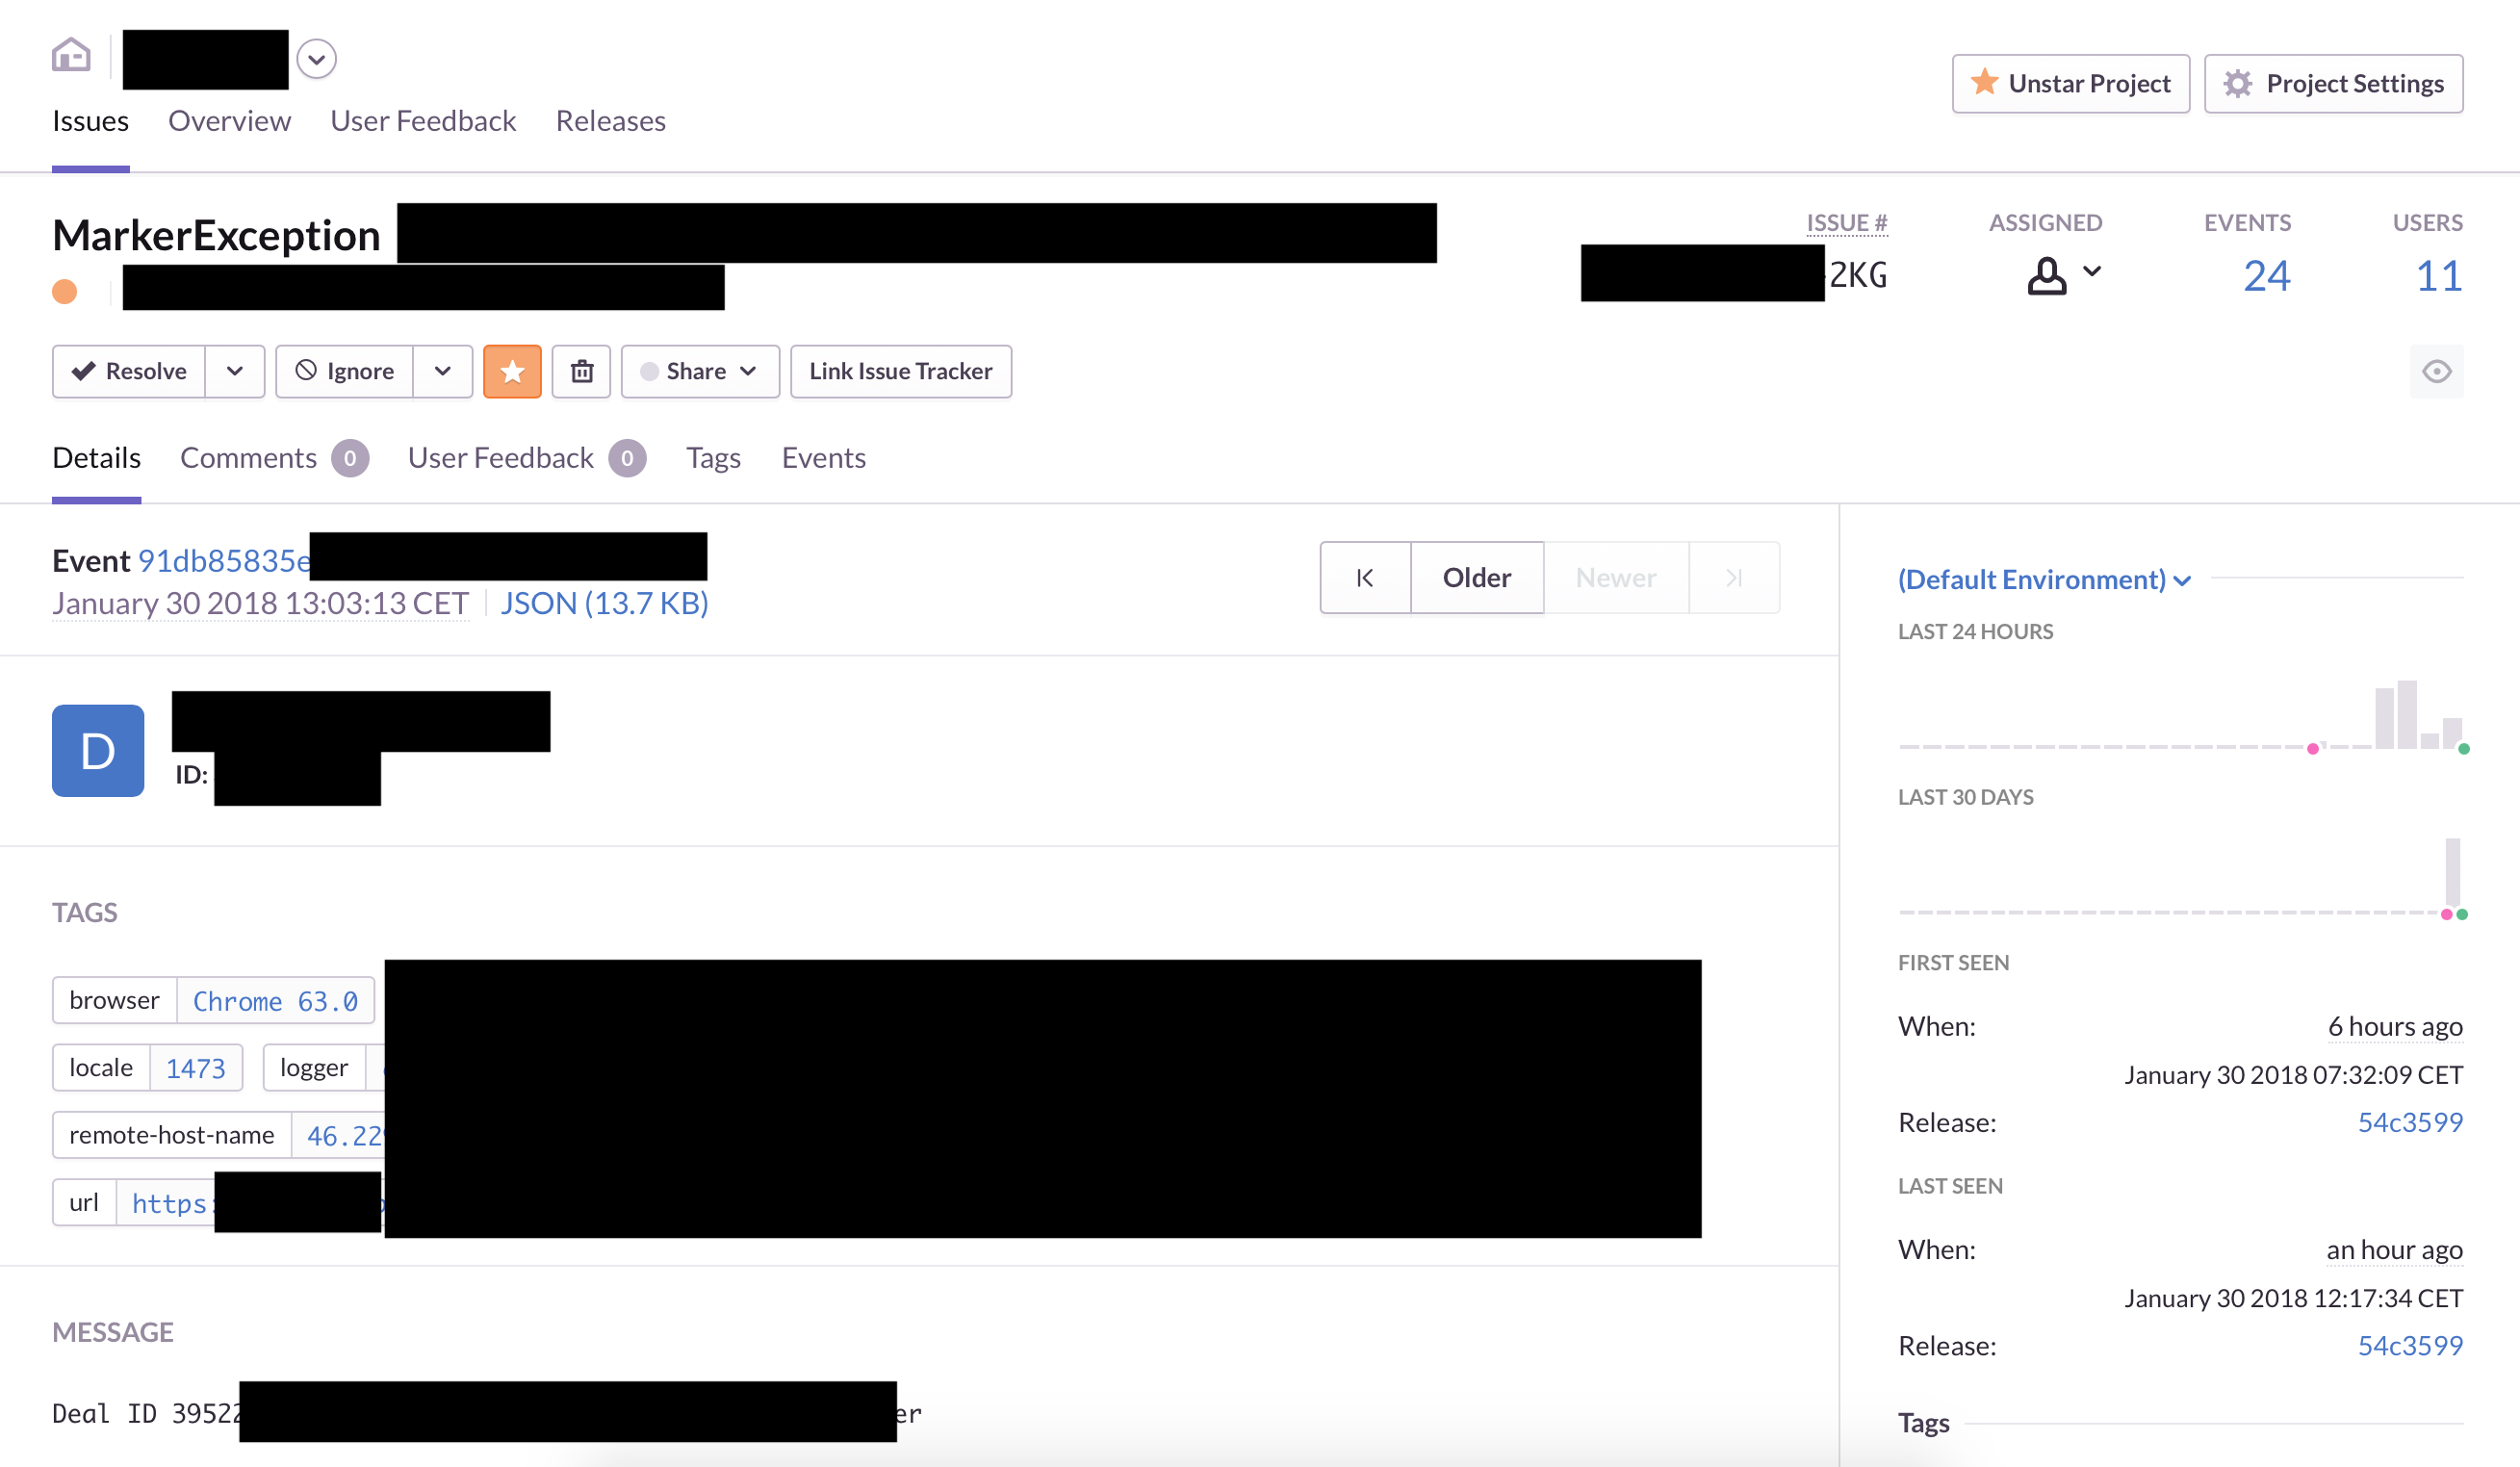Switch to the Comments tab

tap(274, 458)
